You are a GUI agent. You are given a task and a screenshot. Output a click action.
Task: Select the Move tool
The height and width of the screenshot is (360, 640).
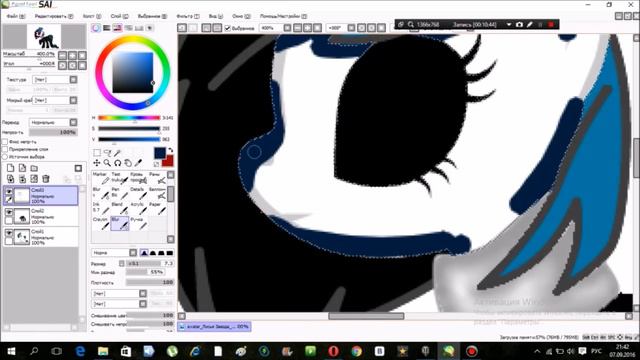point(97,163)
